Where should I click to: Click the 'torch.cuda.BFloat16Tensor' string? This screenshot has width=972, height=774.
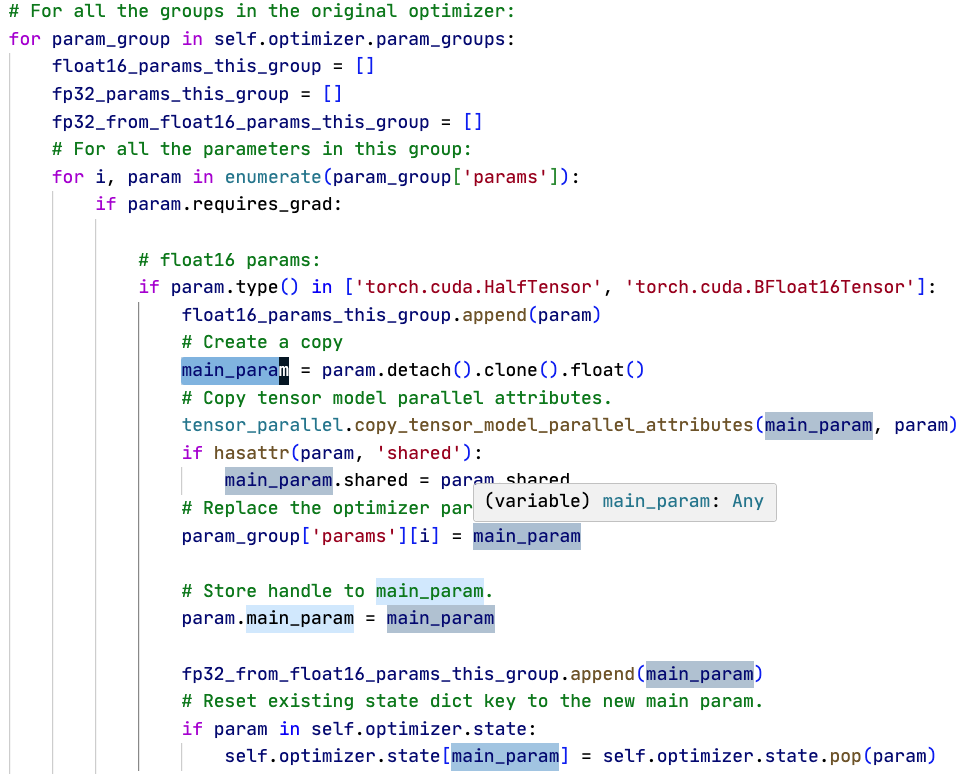pos(771,288)
